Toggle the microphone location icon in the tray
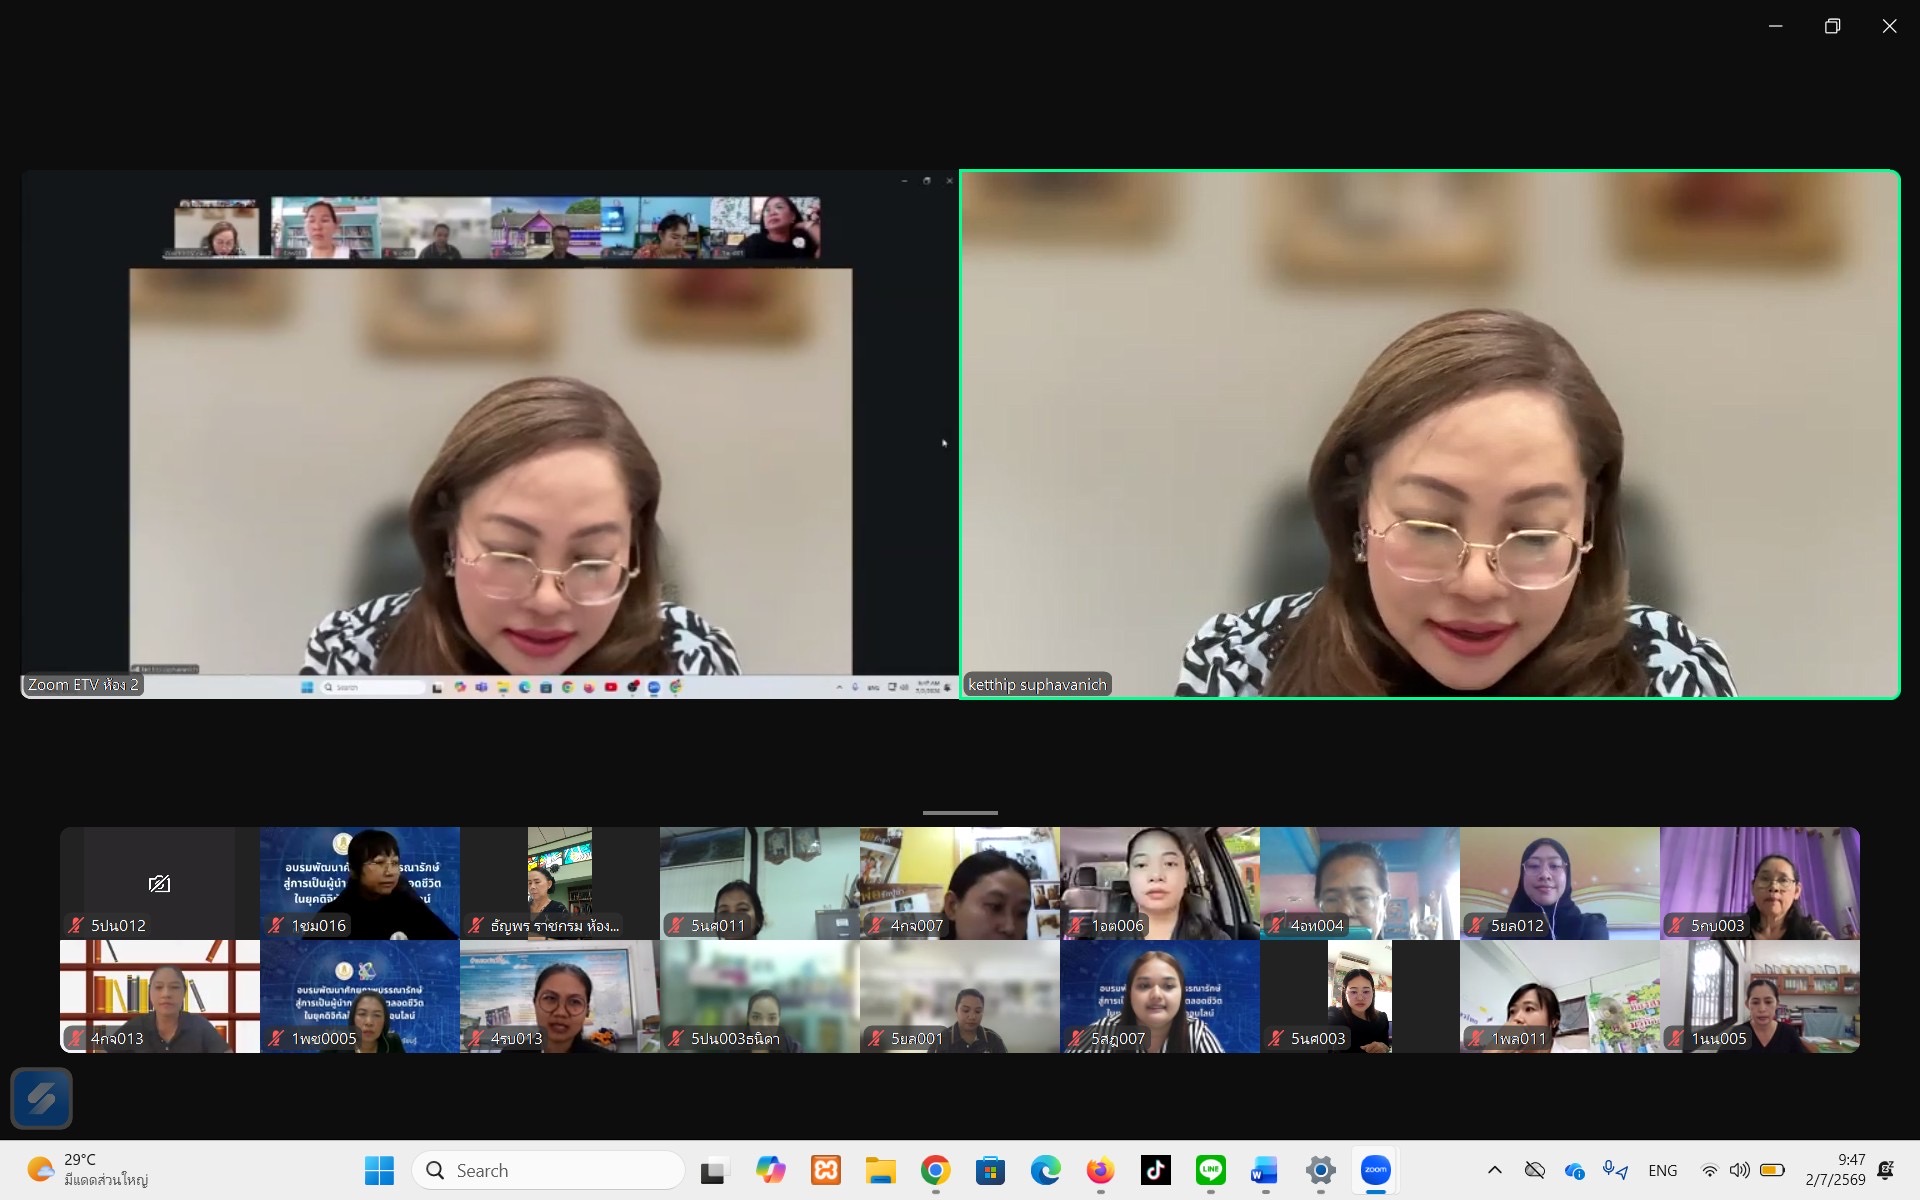Viewport: 1920px width, 1200px height. tap(1614, 1170)
